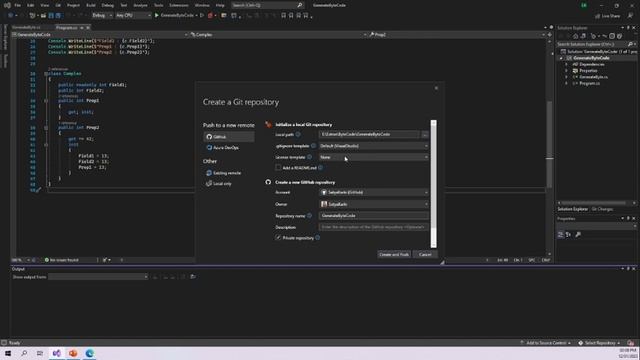
Task: Click Select Repository in status bar
Action: pos(600,343)
